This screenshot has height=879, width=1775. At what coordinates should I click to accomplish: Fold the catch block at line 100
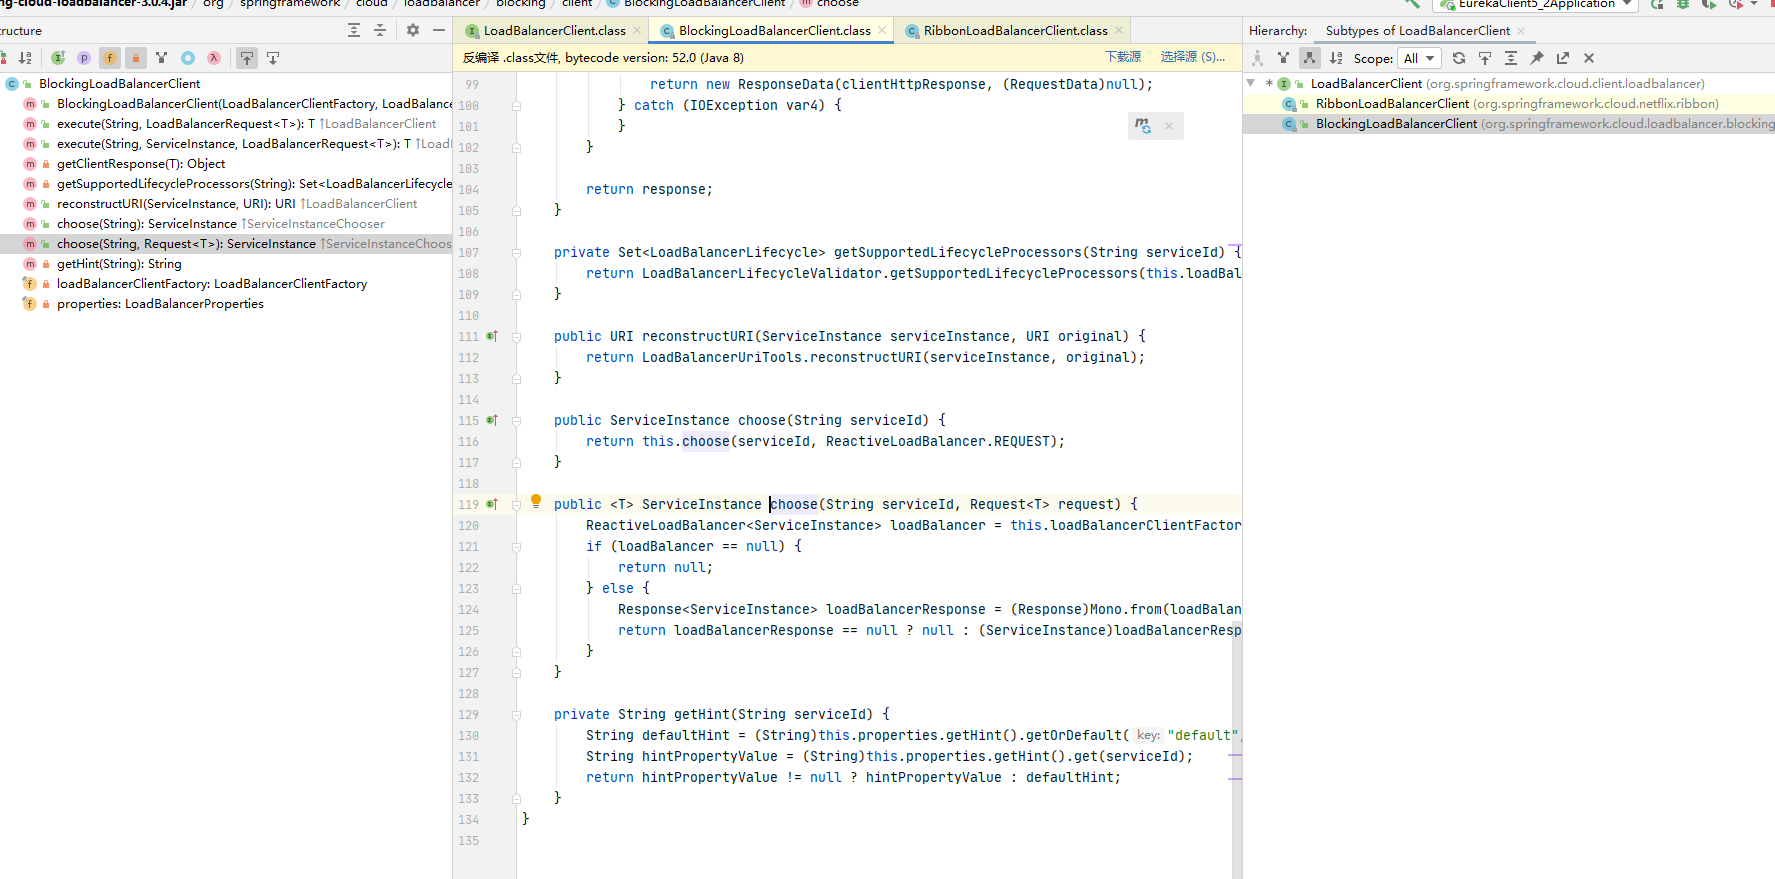[517, 105]
